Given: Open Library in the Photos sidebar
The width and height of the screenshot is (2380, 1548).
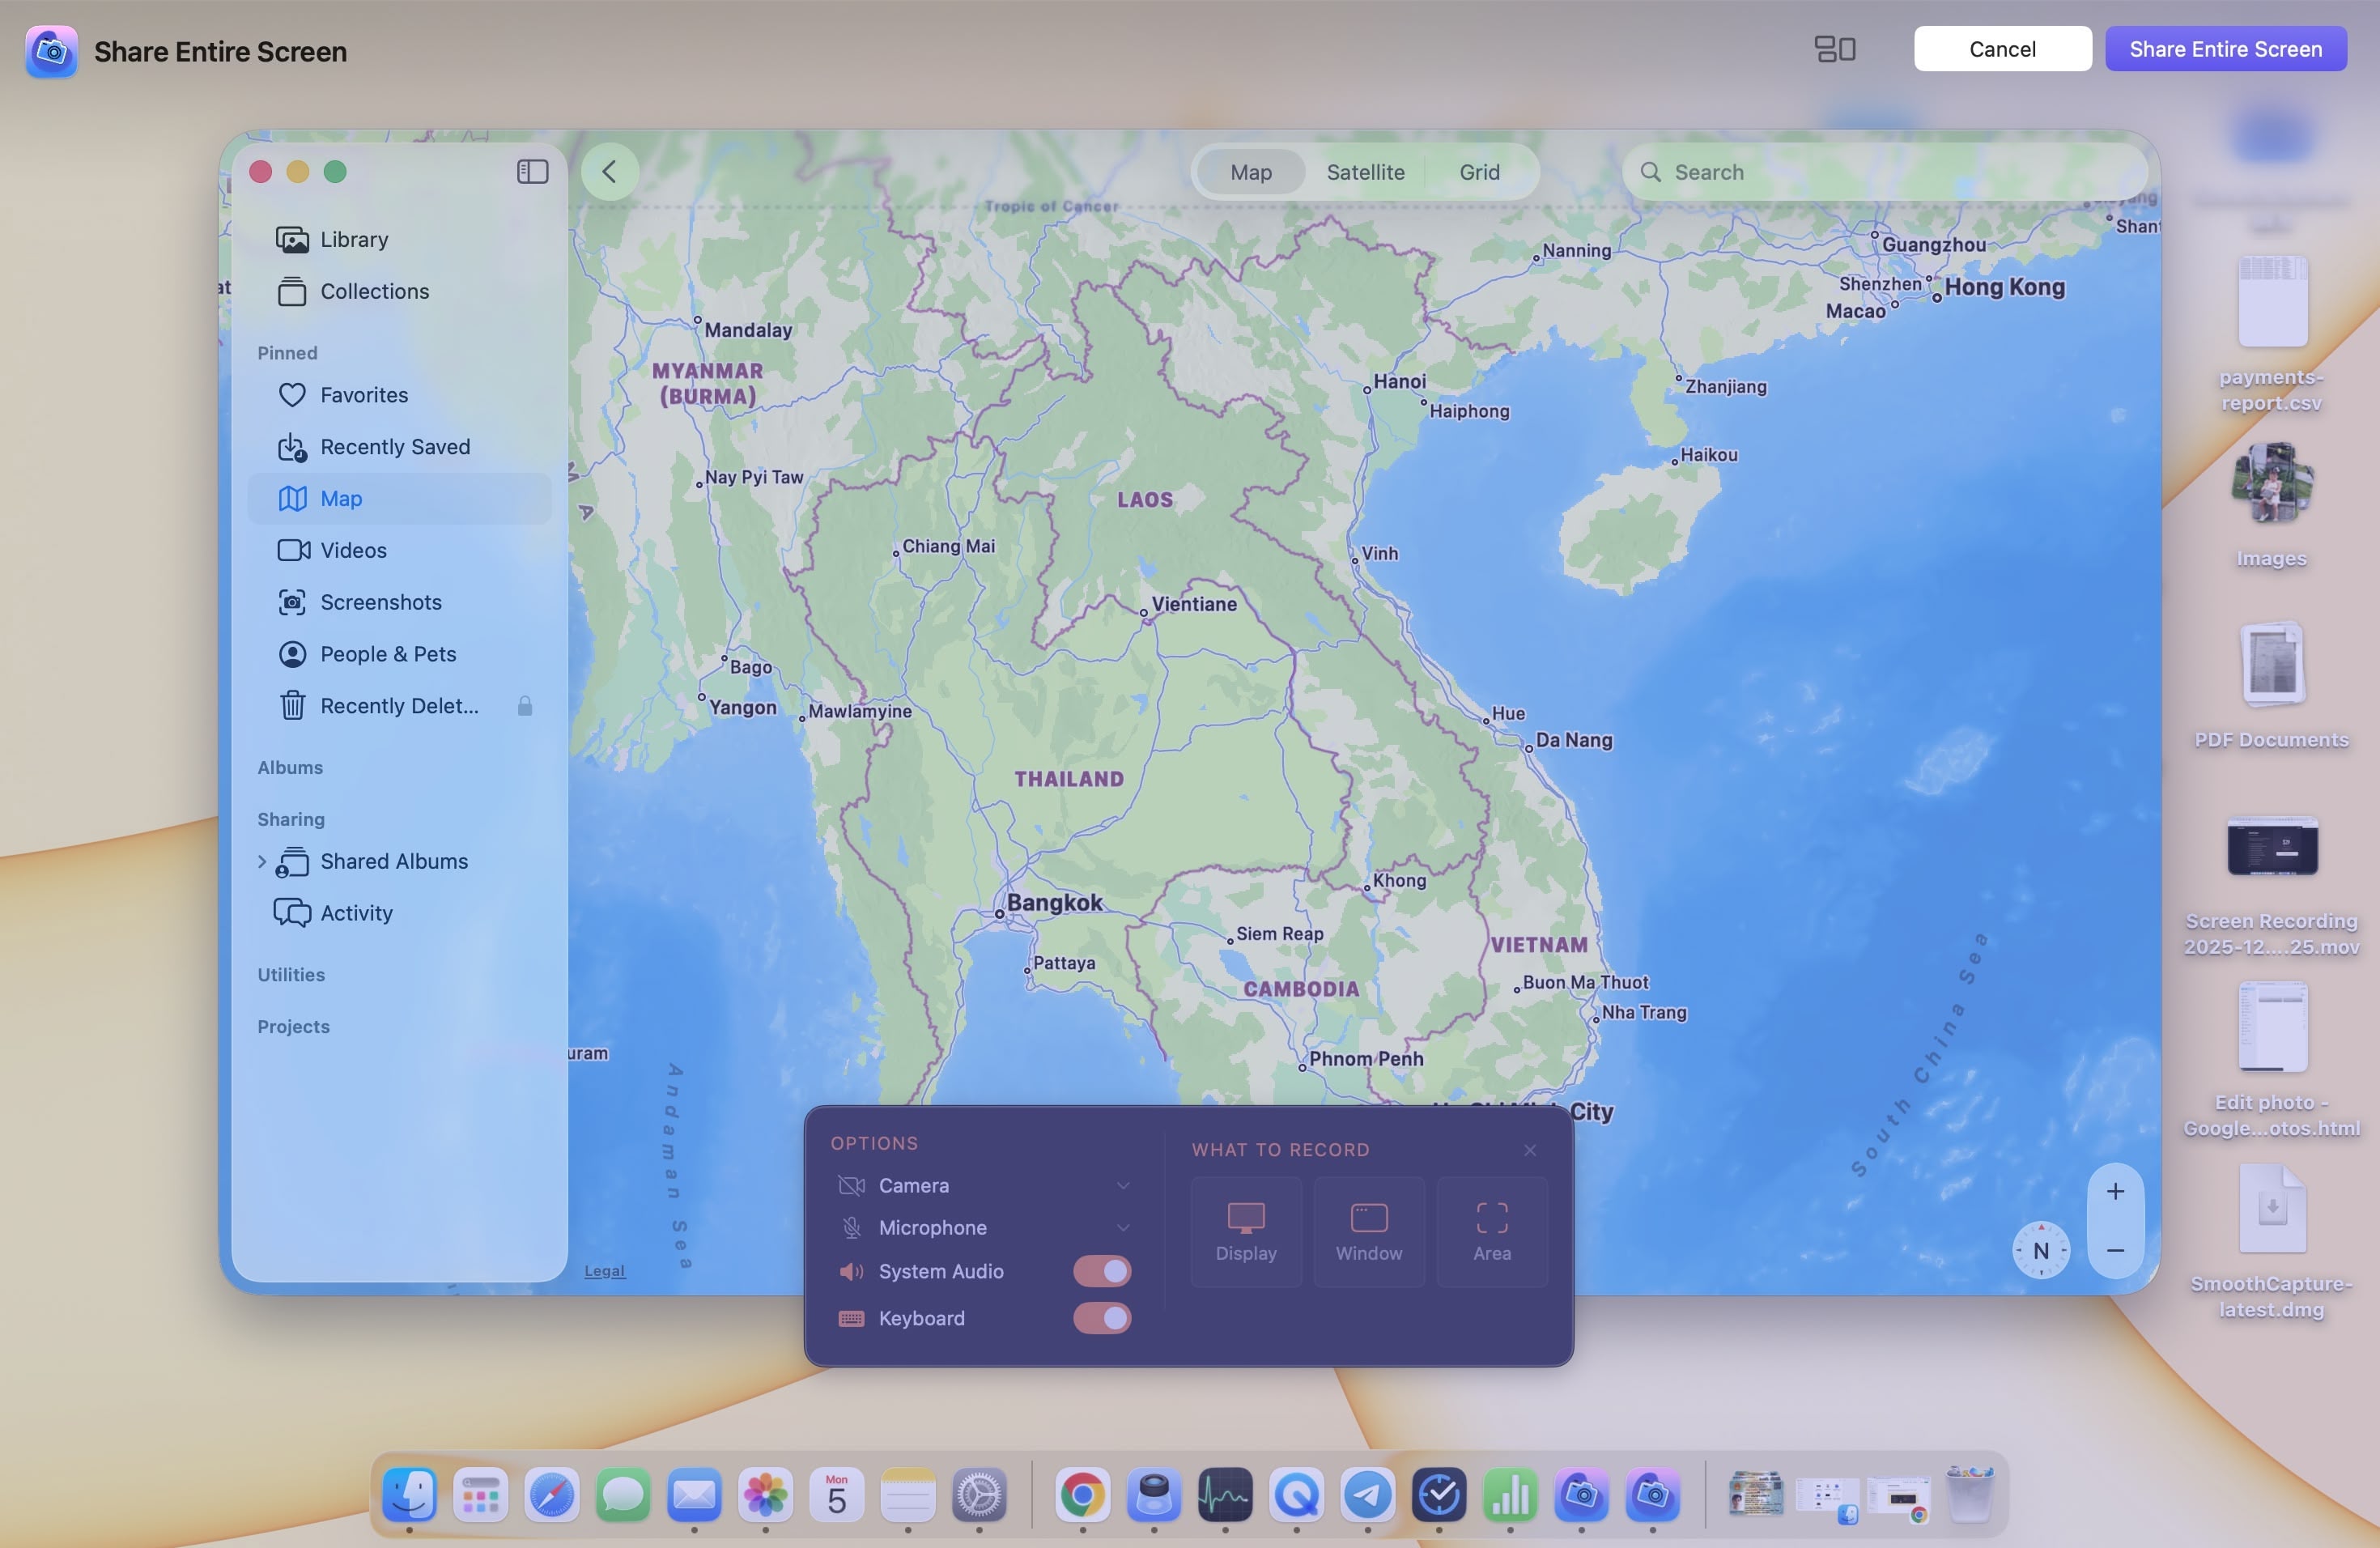Looking at the screenshot, I should (399, 239).
